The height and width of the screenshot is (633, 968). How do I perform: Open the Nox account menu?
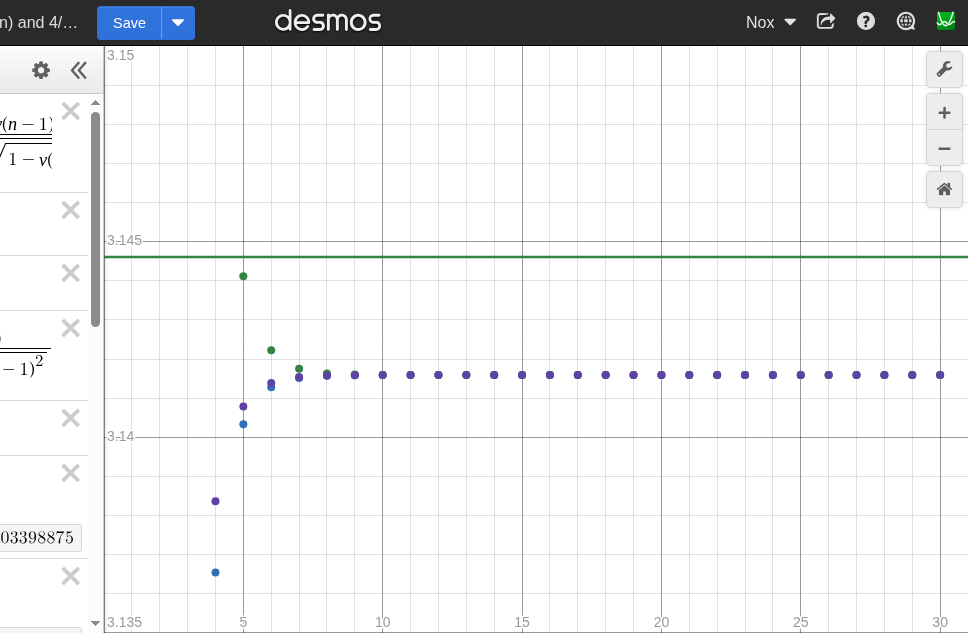770,22
